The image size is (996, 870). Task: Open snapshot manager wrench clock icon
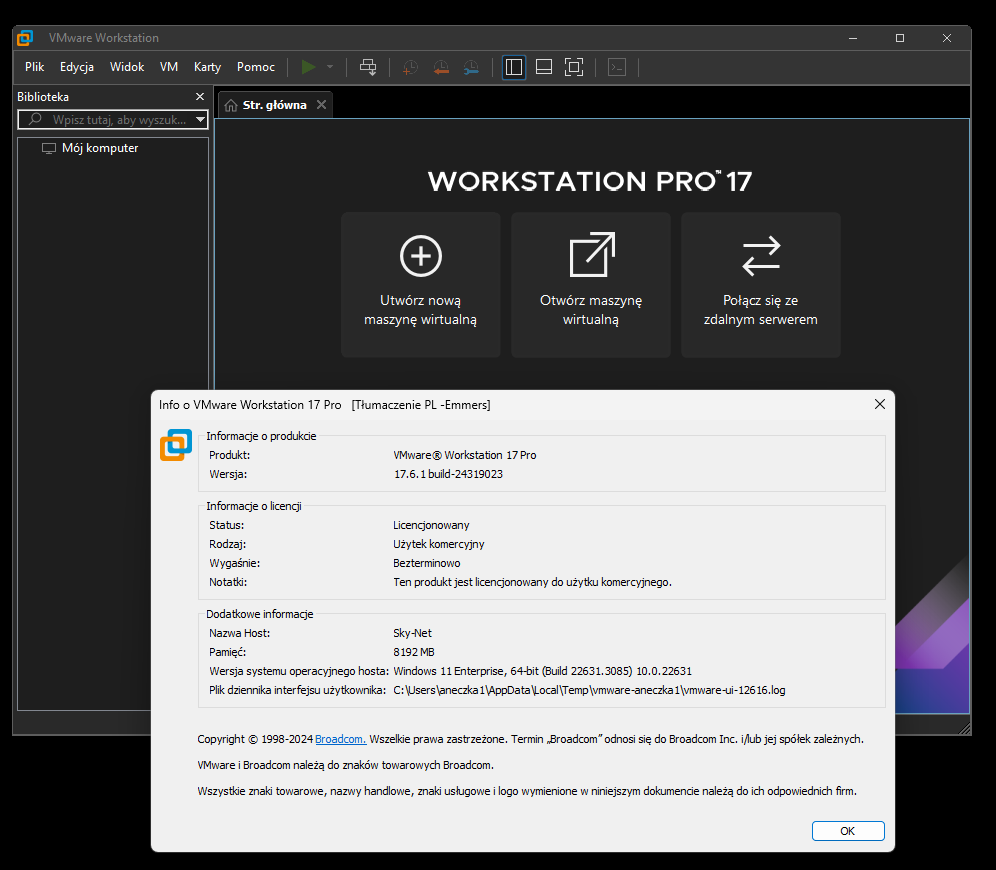(471, 67)
